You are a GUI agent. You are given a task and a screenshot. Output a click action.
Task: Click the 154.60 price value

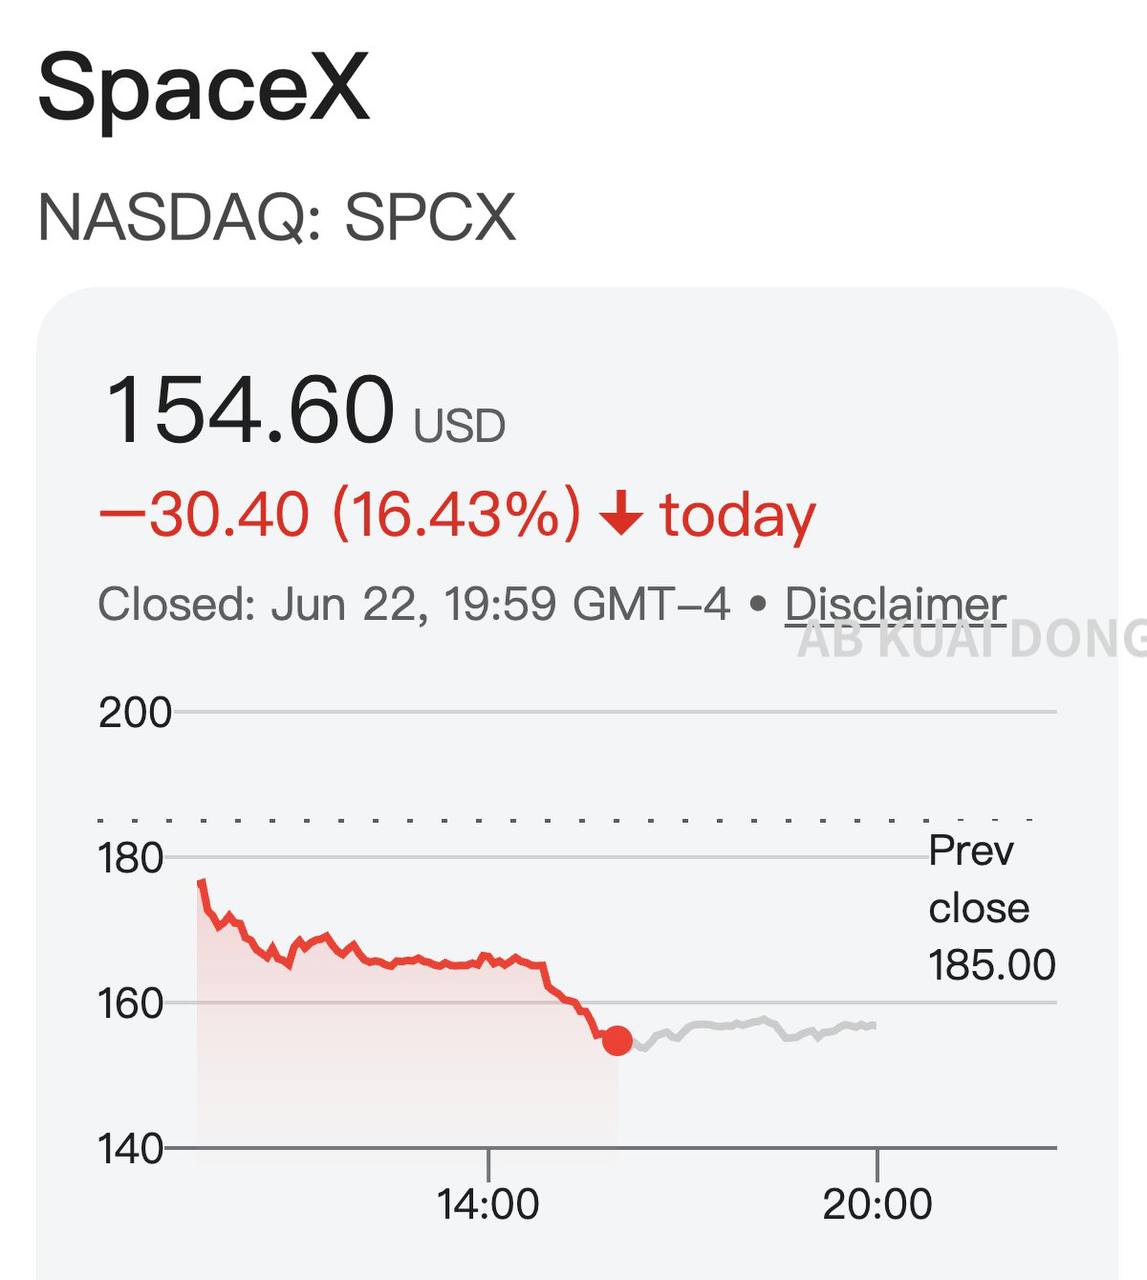pyautogui.click(x=250, y=410)
